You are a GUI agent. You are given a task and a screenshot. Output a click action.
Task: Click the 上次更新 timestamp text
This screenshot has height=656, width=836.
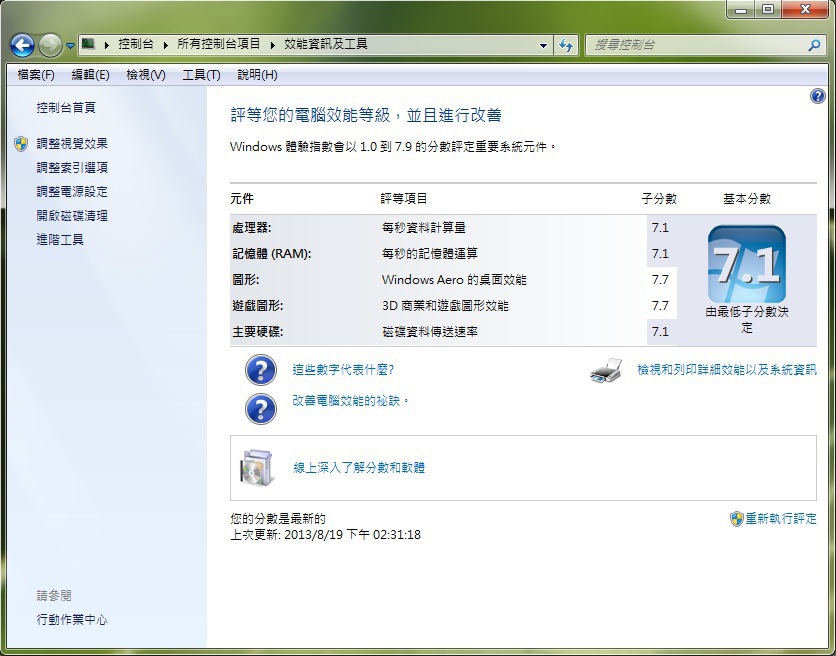click(x=325, y=534)
